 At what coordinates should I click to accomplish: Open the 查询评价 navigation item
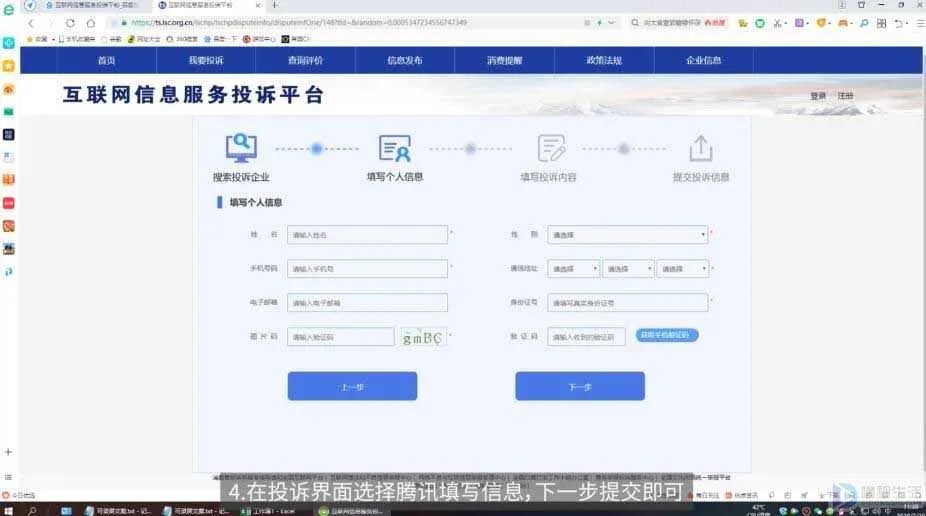pos(305,60)
